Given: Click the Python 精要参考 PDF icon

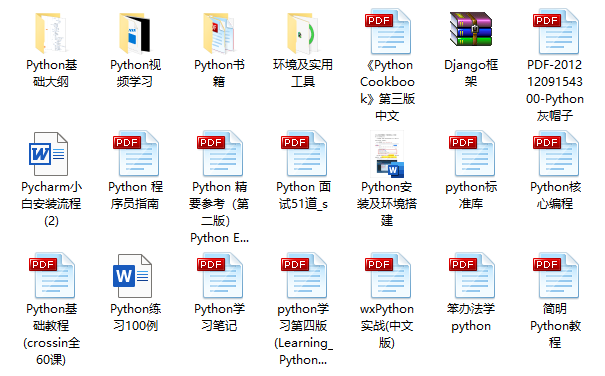Looking at the screenshot, I should (x=219, y=154).
